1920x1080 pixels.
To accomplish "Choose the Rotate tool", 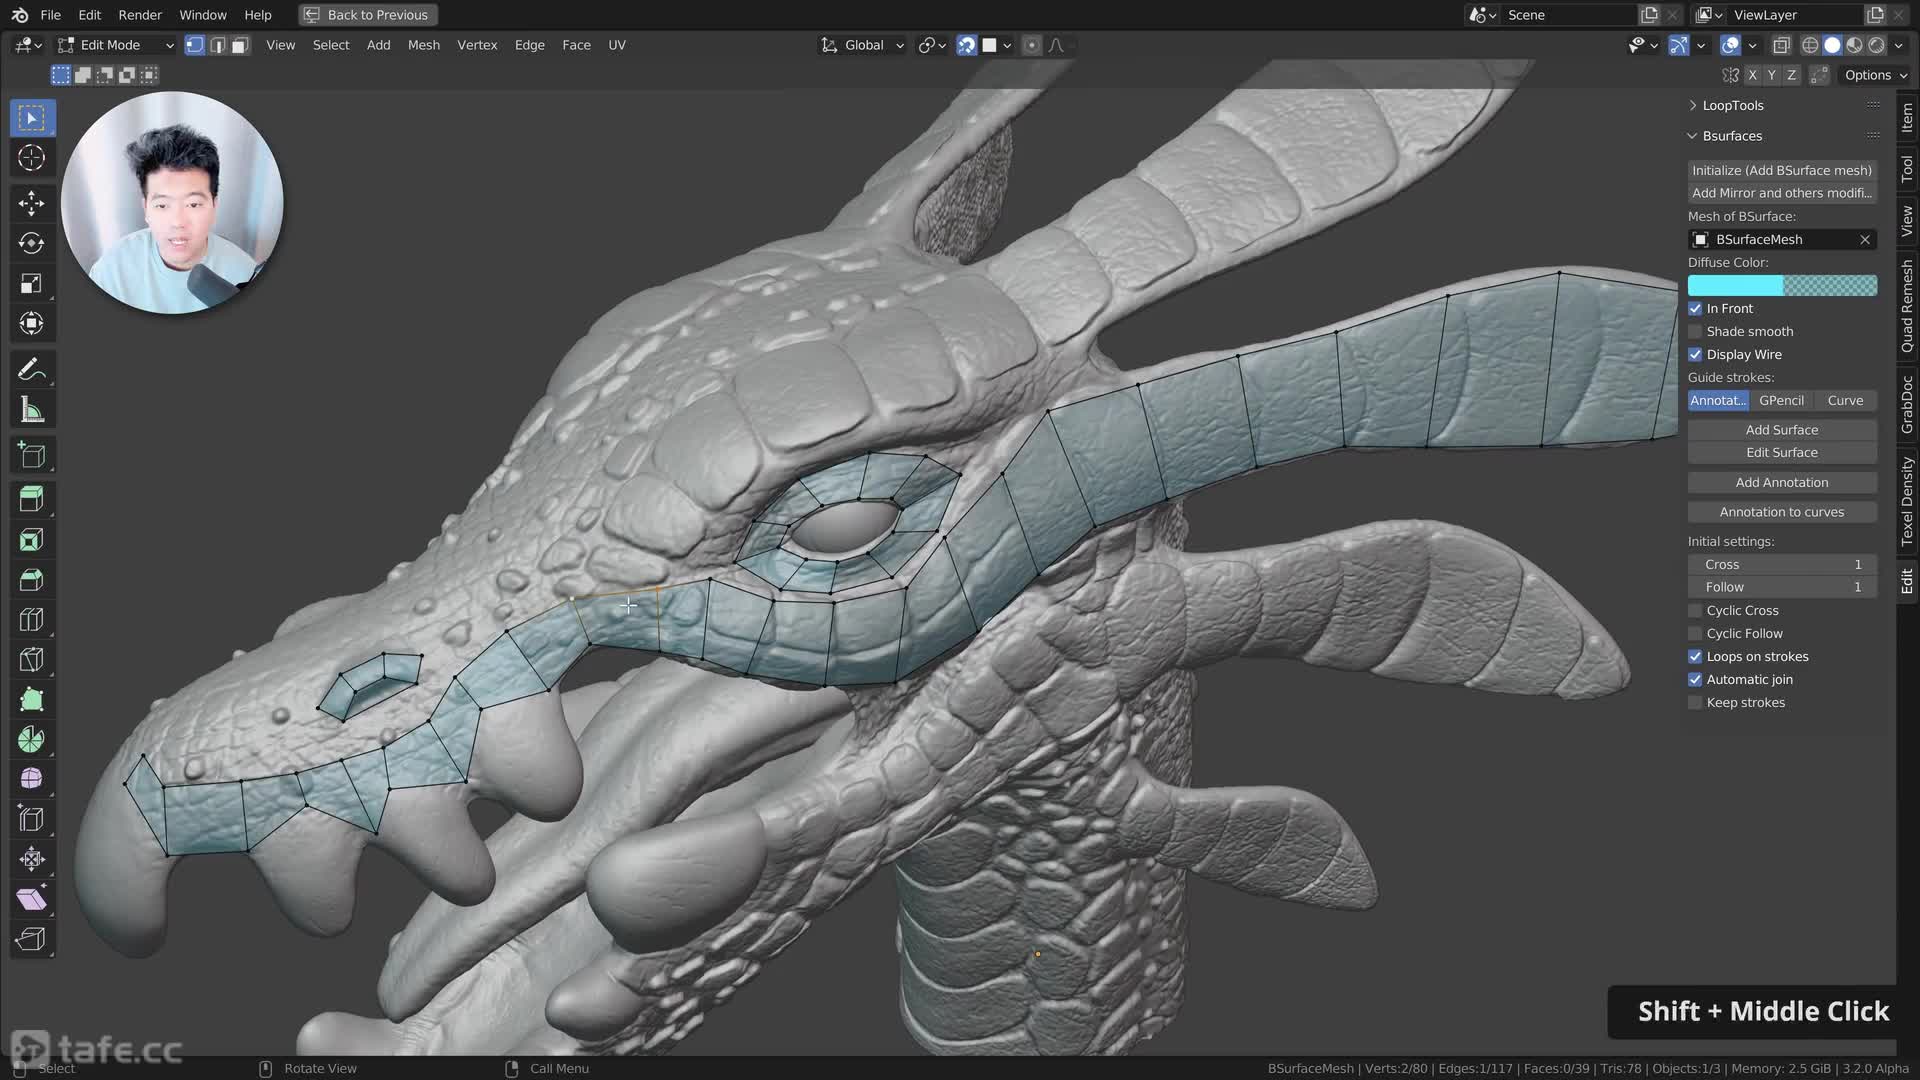I will pos(31,243).
